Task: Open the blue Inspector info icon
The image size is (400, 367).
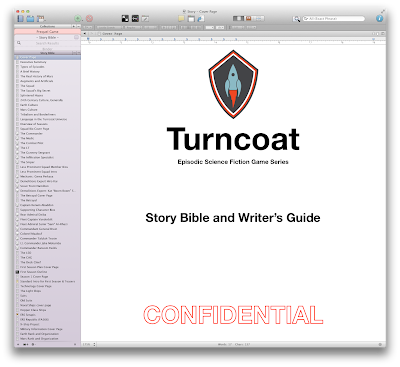Action: pyautogui.click(x=379, y=18)
